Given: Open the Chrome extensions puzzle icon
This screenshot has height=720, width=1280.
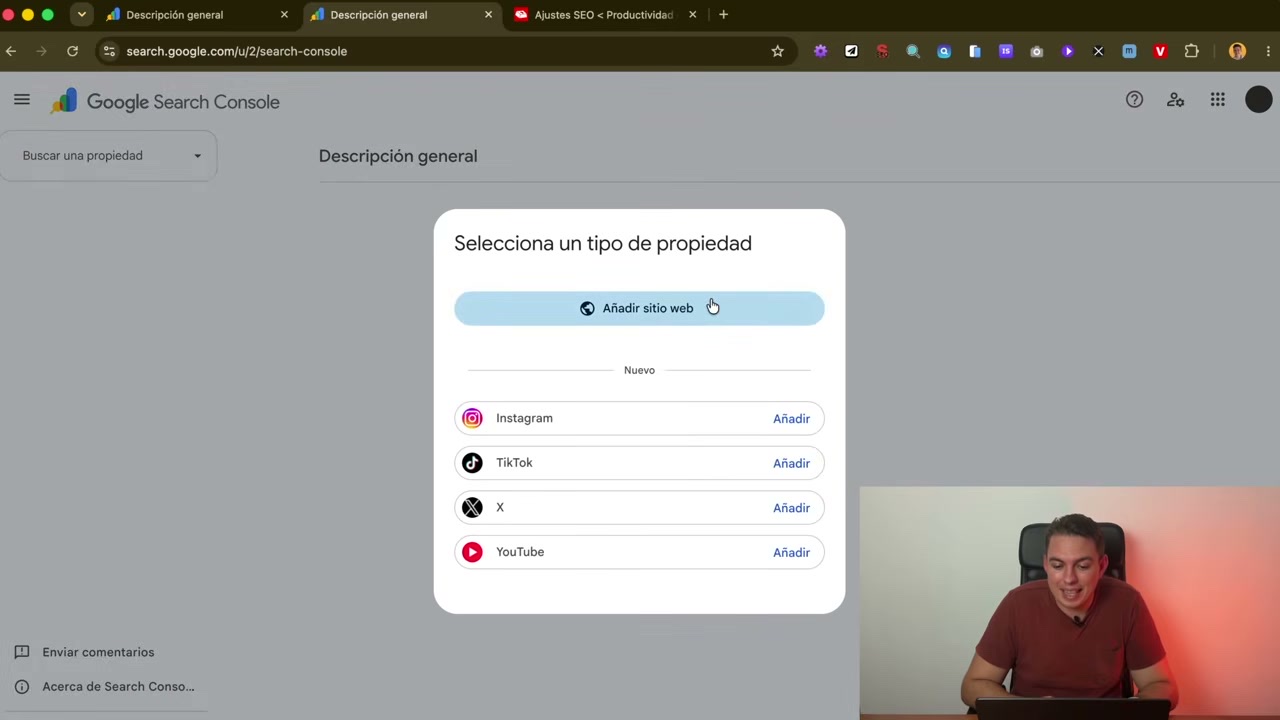Looking at the screenshot, I should [x=1191, y=51].
